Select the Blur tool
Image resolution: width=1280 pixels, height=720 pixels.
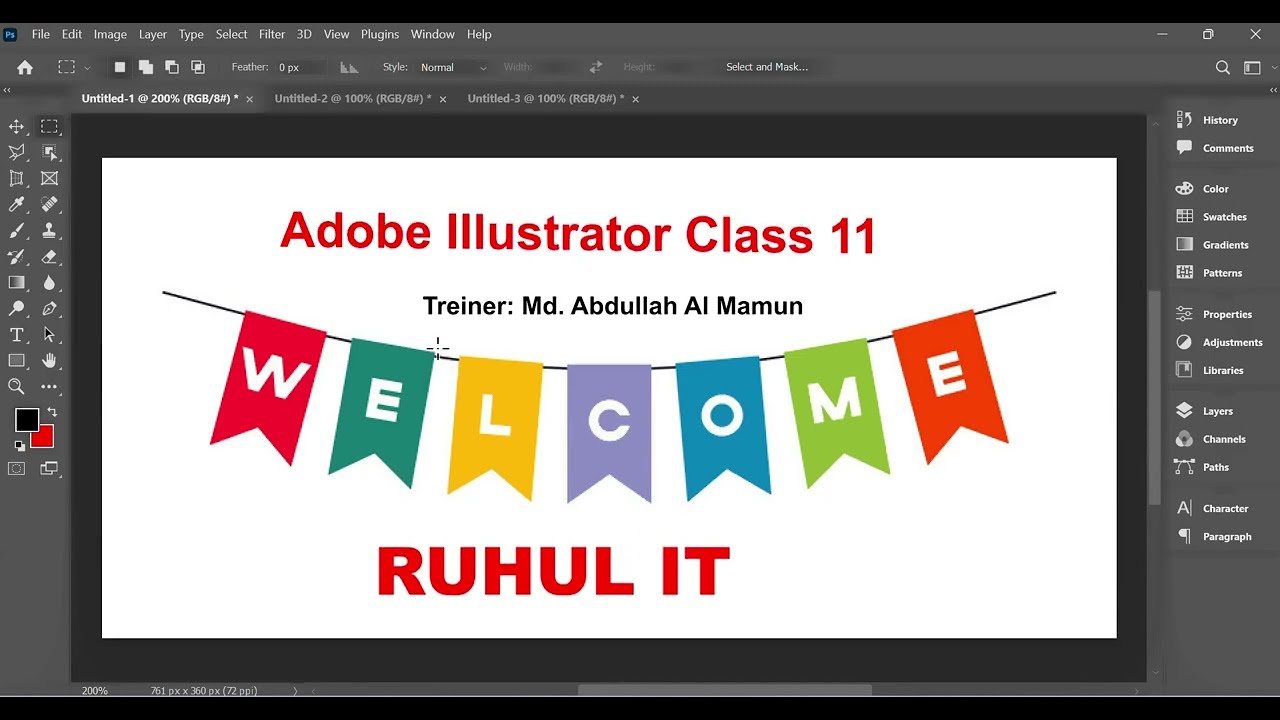[x=49, y=283]
